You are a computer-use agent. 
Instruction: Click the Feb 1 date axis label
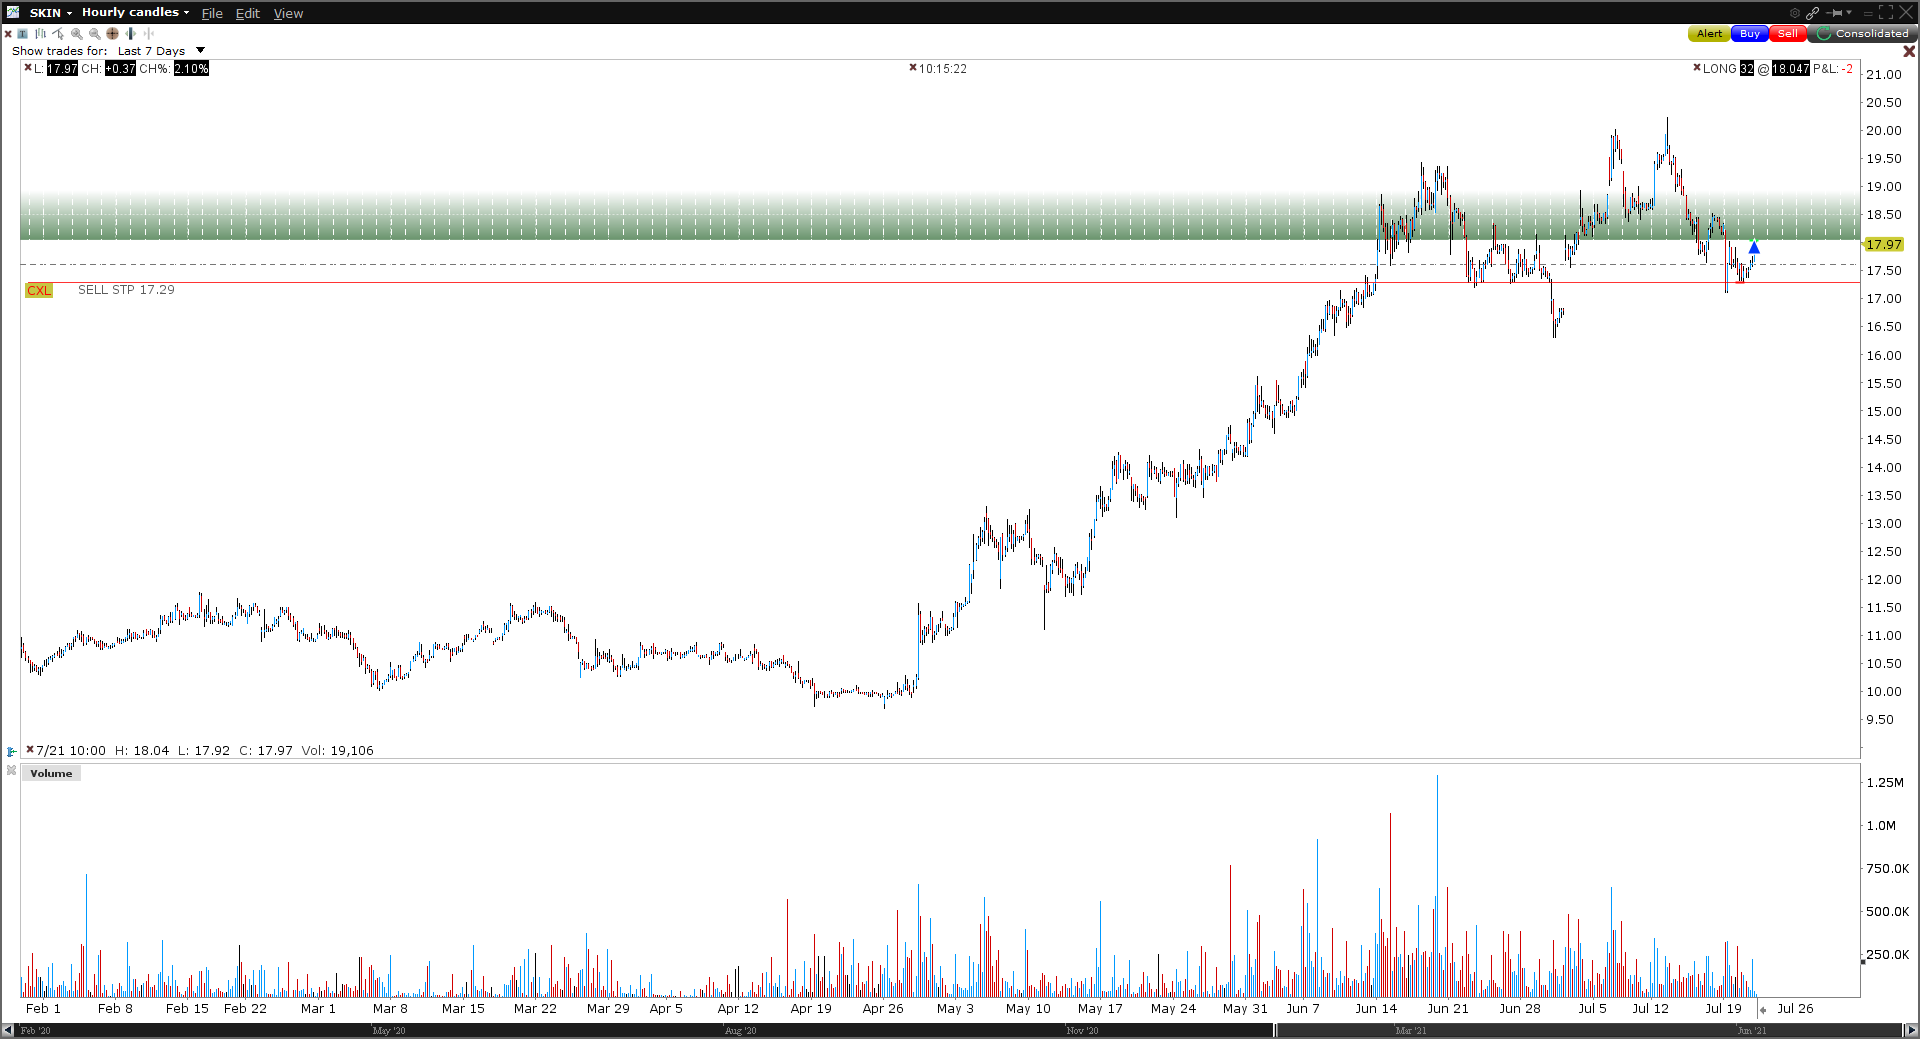click(x=43, y=1008)
